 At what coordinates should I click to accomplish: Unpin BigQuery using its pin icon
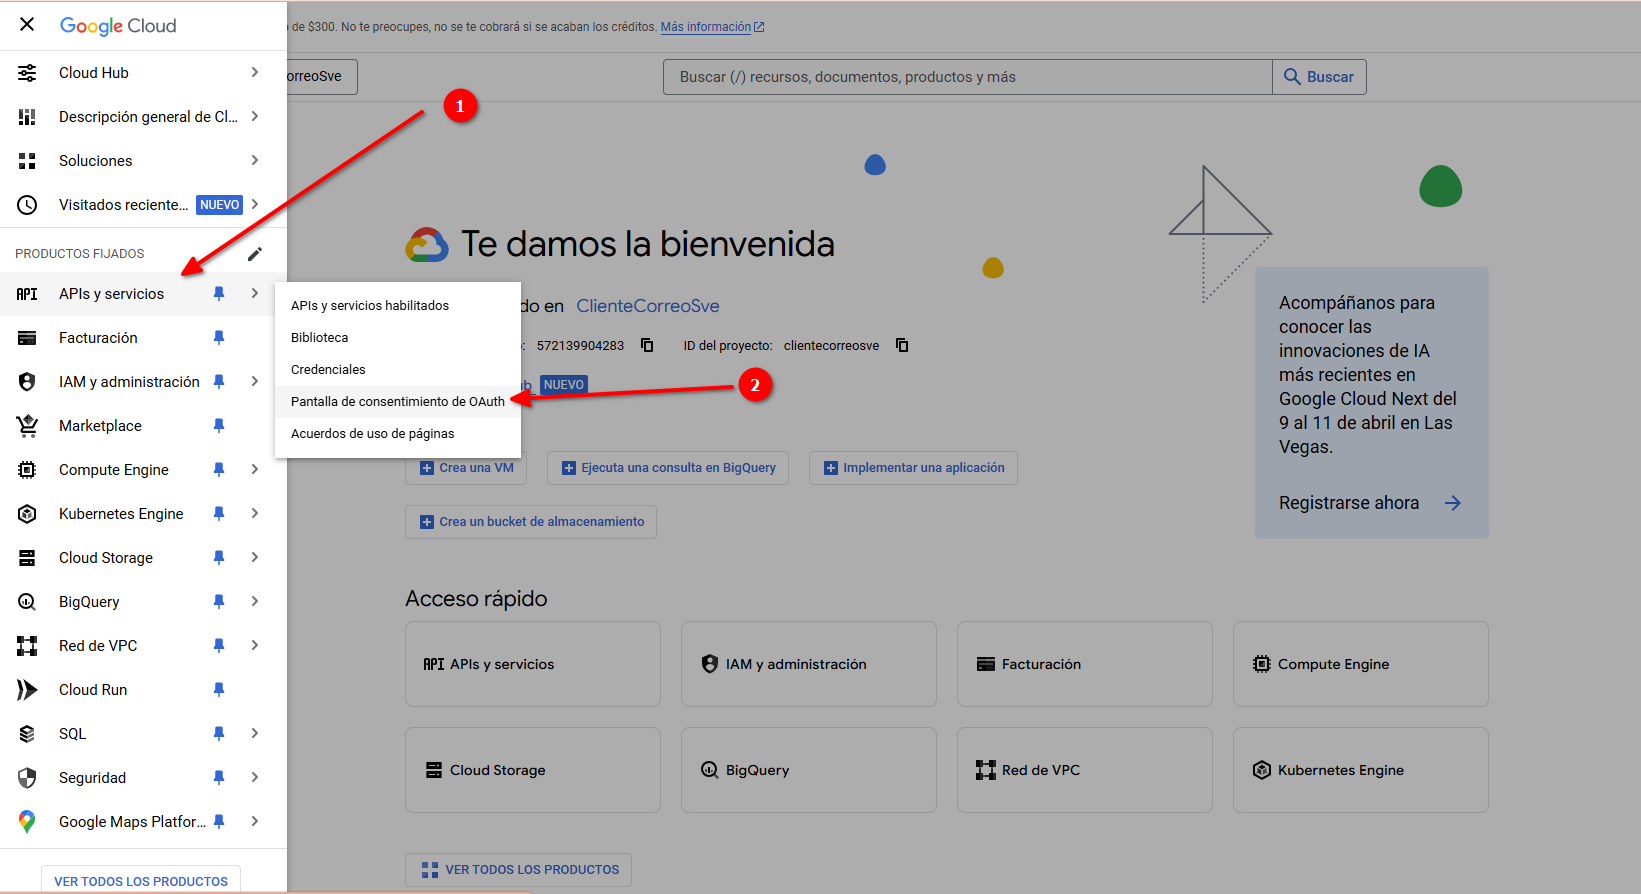click(219, 602)
